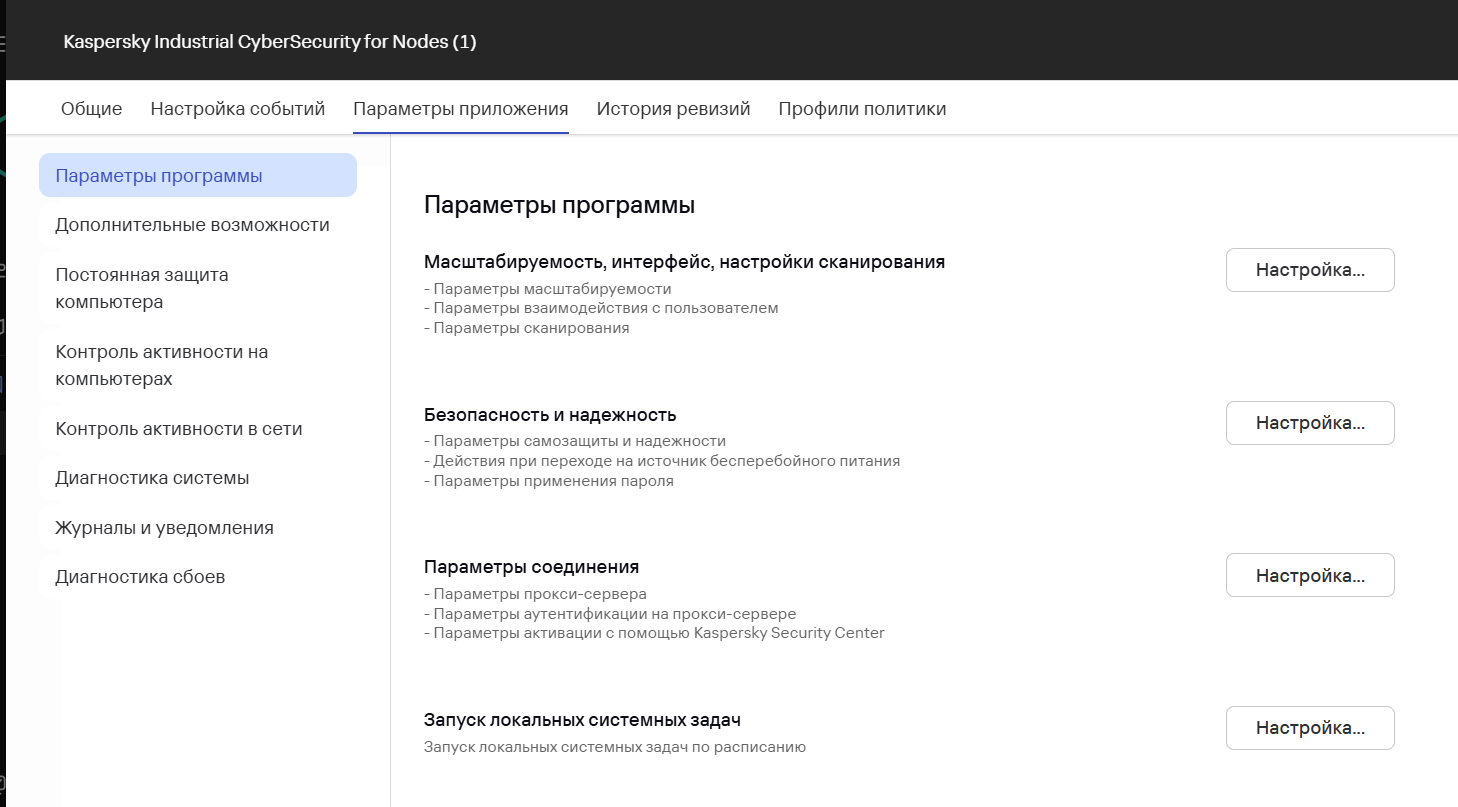Open the Общие tab
The image size is (1458, 807).
[92, 109]
